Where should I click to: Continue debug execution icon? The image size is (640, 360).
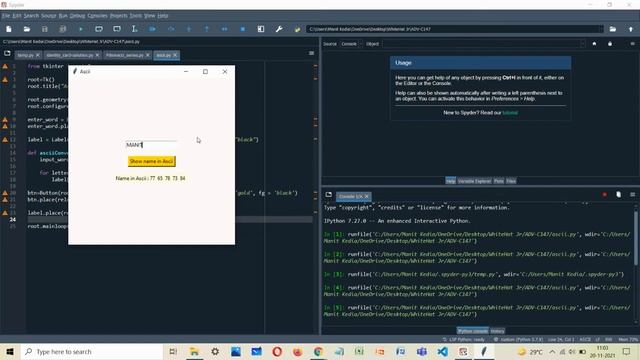224,29
